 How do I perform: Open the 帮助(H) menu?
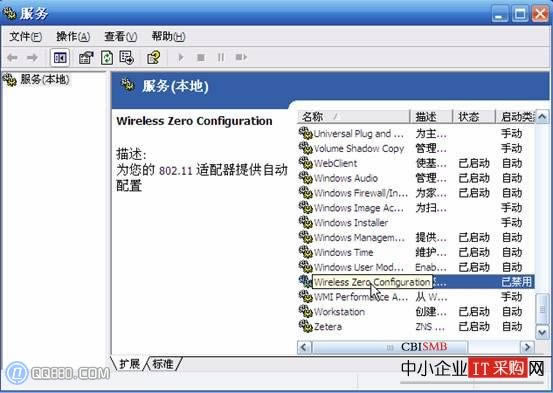coord(168,36)
